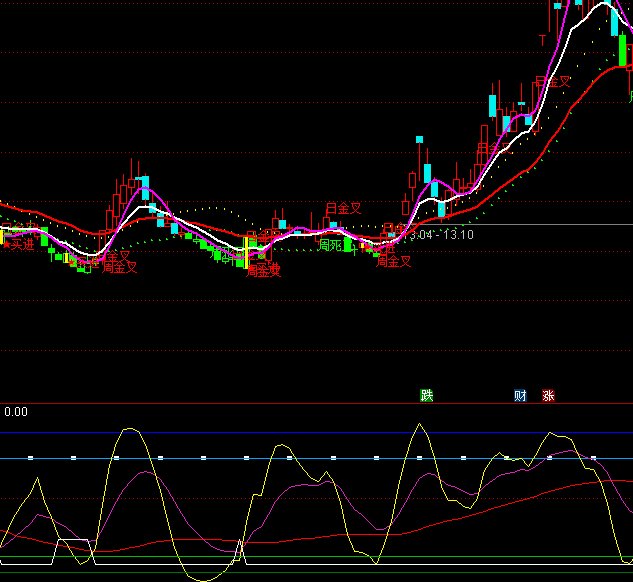Image resolution: width=633 pixels, height=582 pixels.
Task: Click the tall green candlestick near right edge
Action: pyautogui.click(x=624, y=52)
